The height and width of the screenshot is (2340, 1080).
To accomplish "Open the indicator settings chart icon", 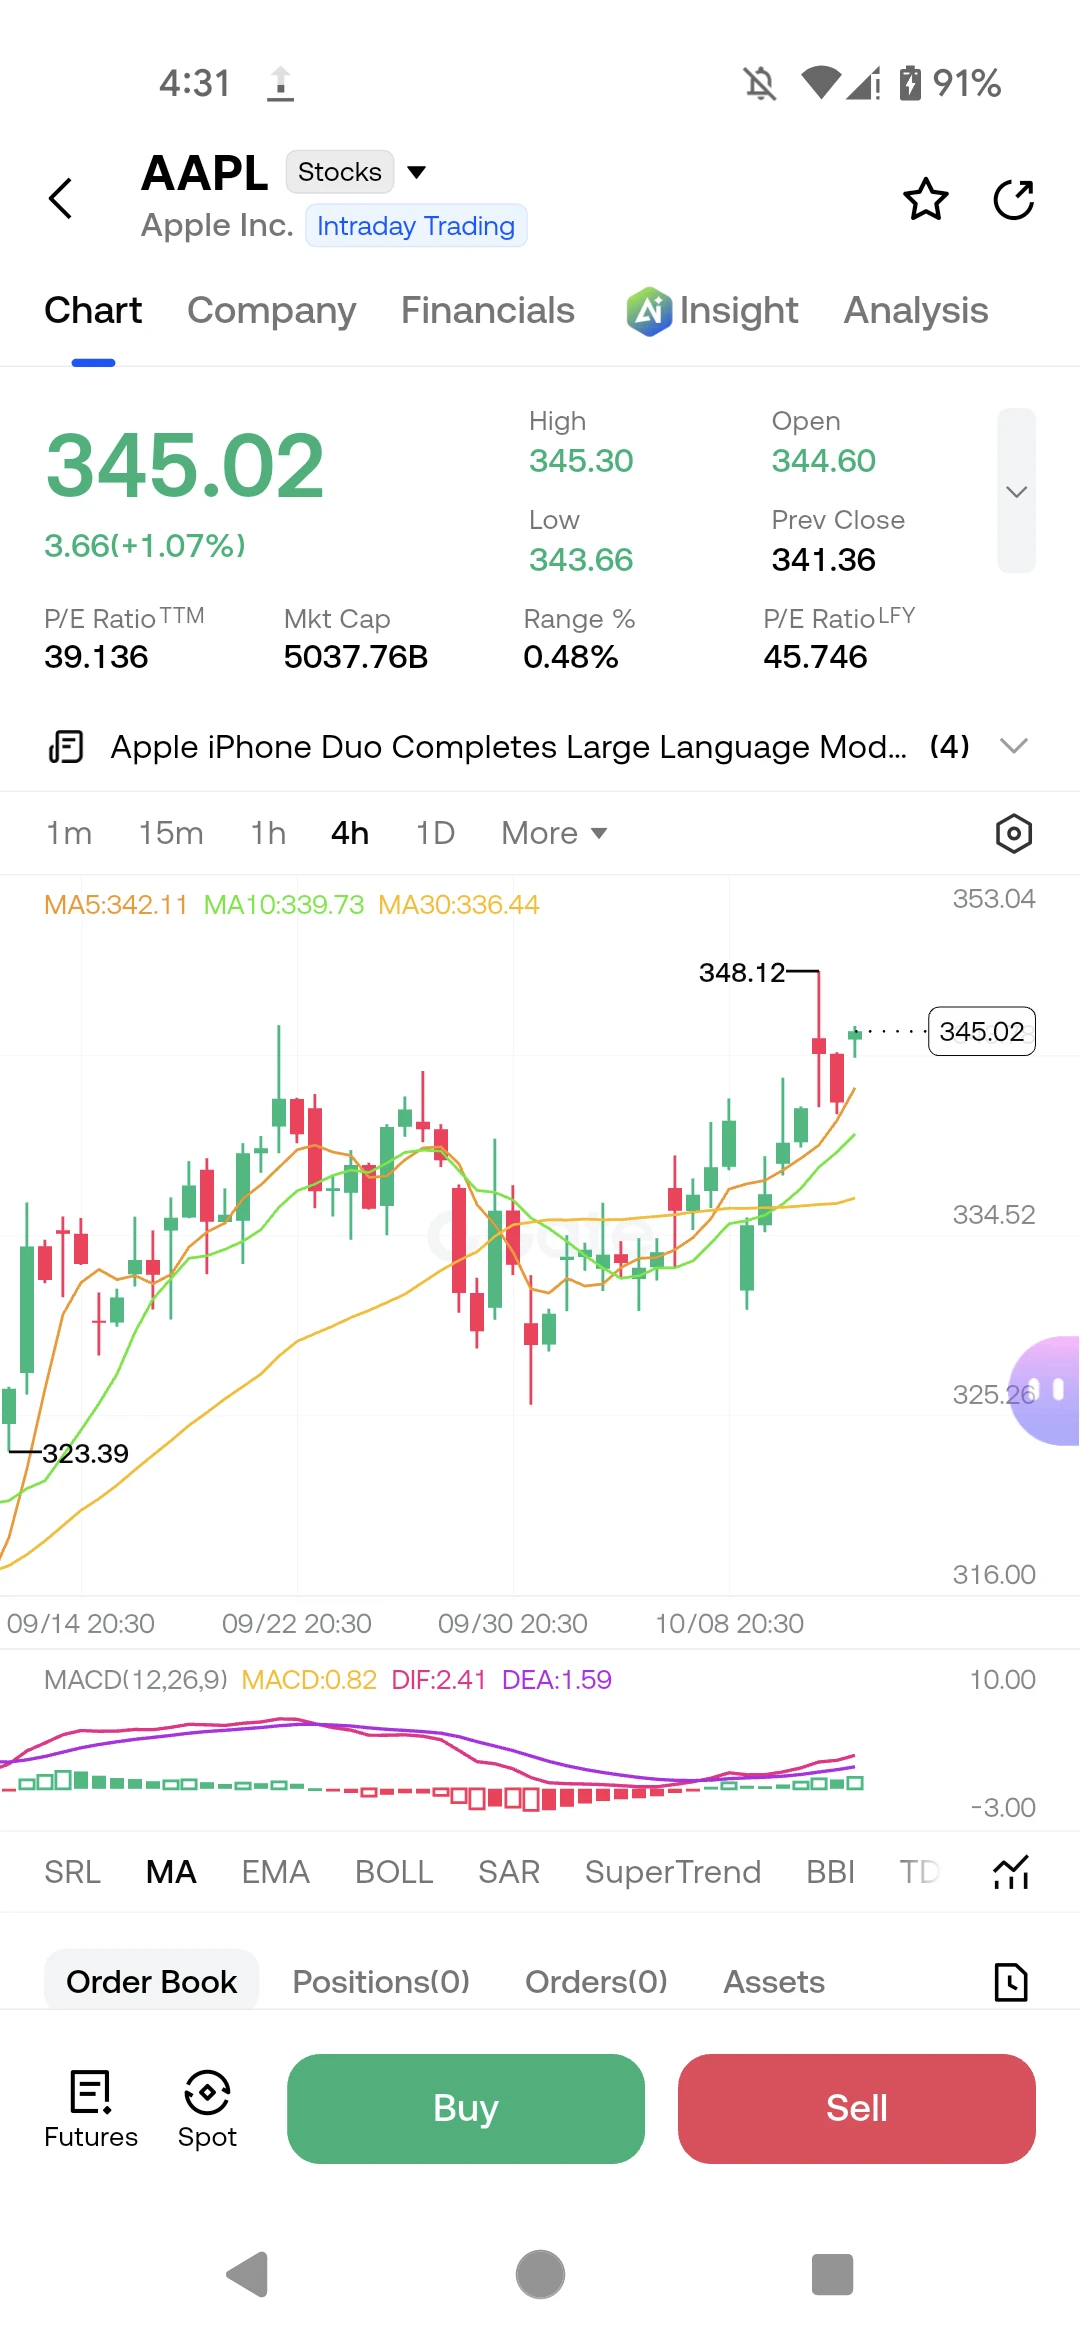I will (1011, 1871).
